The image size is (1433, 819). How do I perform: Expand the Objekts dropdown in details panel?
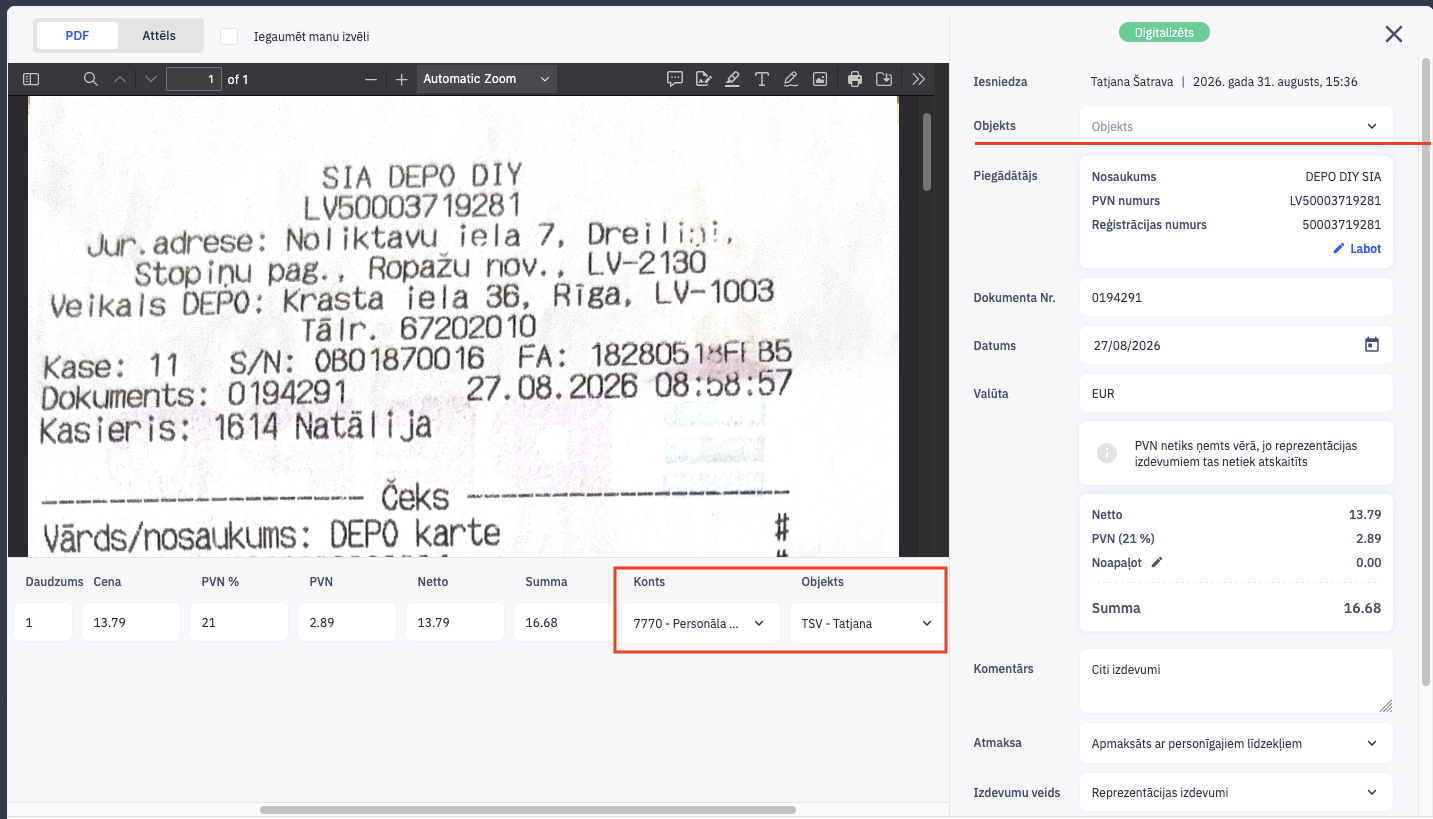click(1236, 127)
